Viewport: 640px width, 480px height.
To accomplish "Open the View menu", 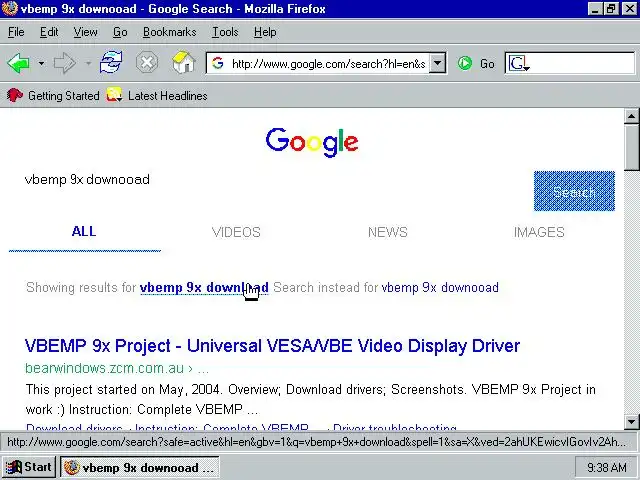I will pyautogui.click(x=85, y=32).
